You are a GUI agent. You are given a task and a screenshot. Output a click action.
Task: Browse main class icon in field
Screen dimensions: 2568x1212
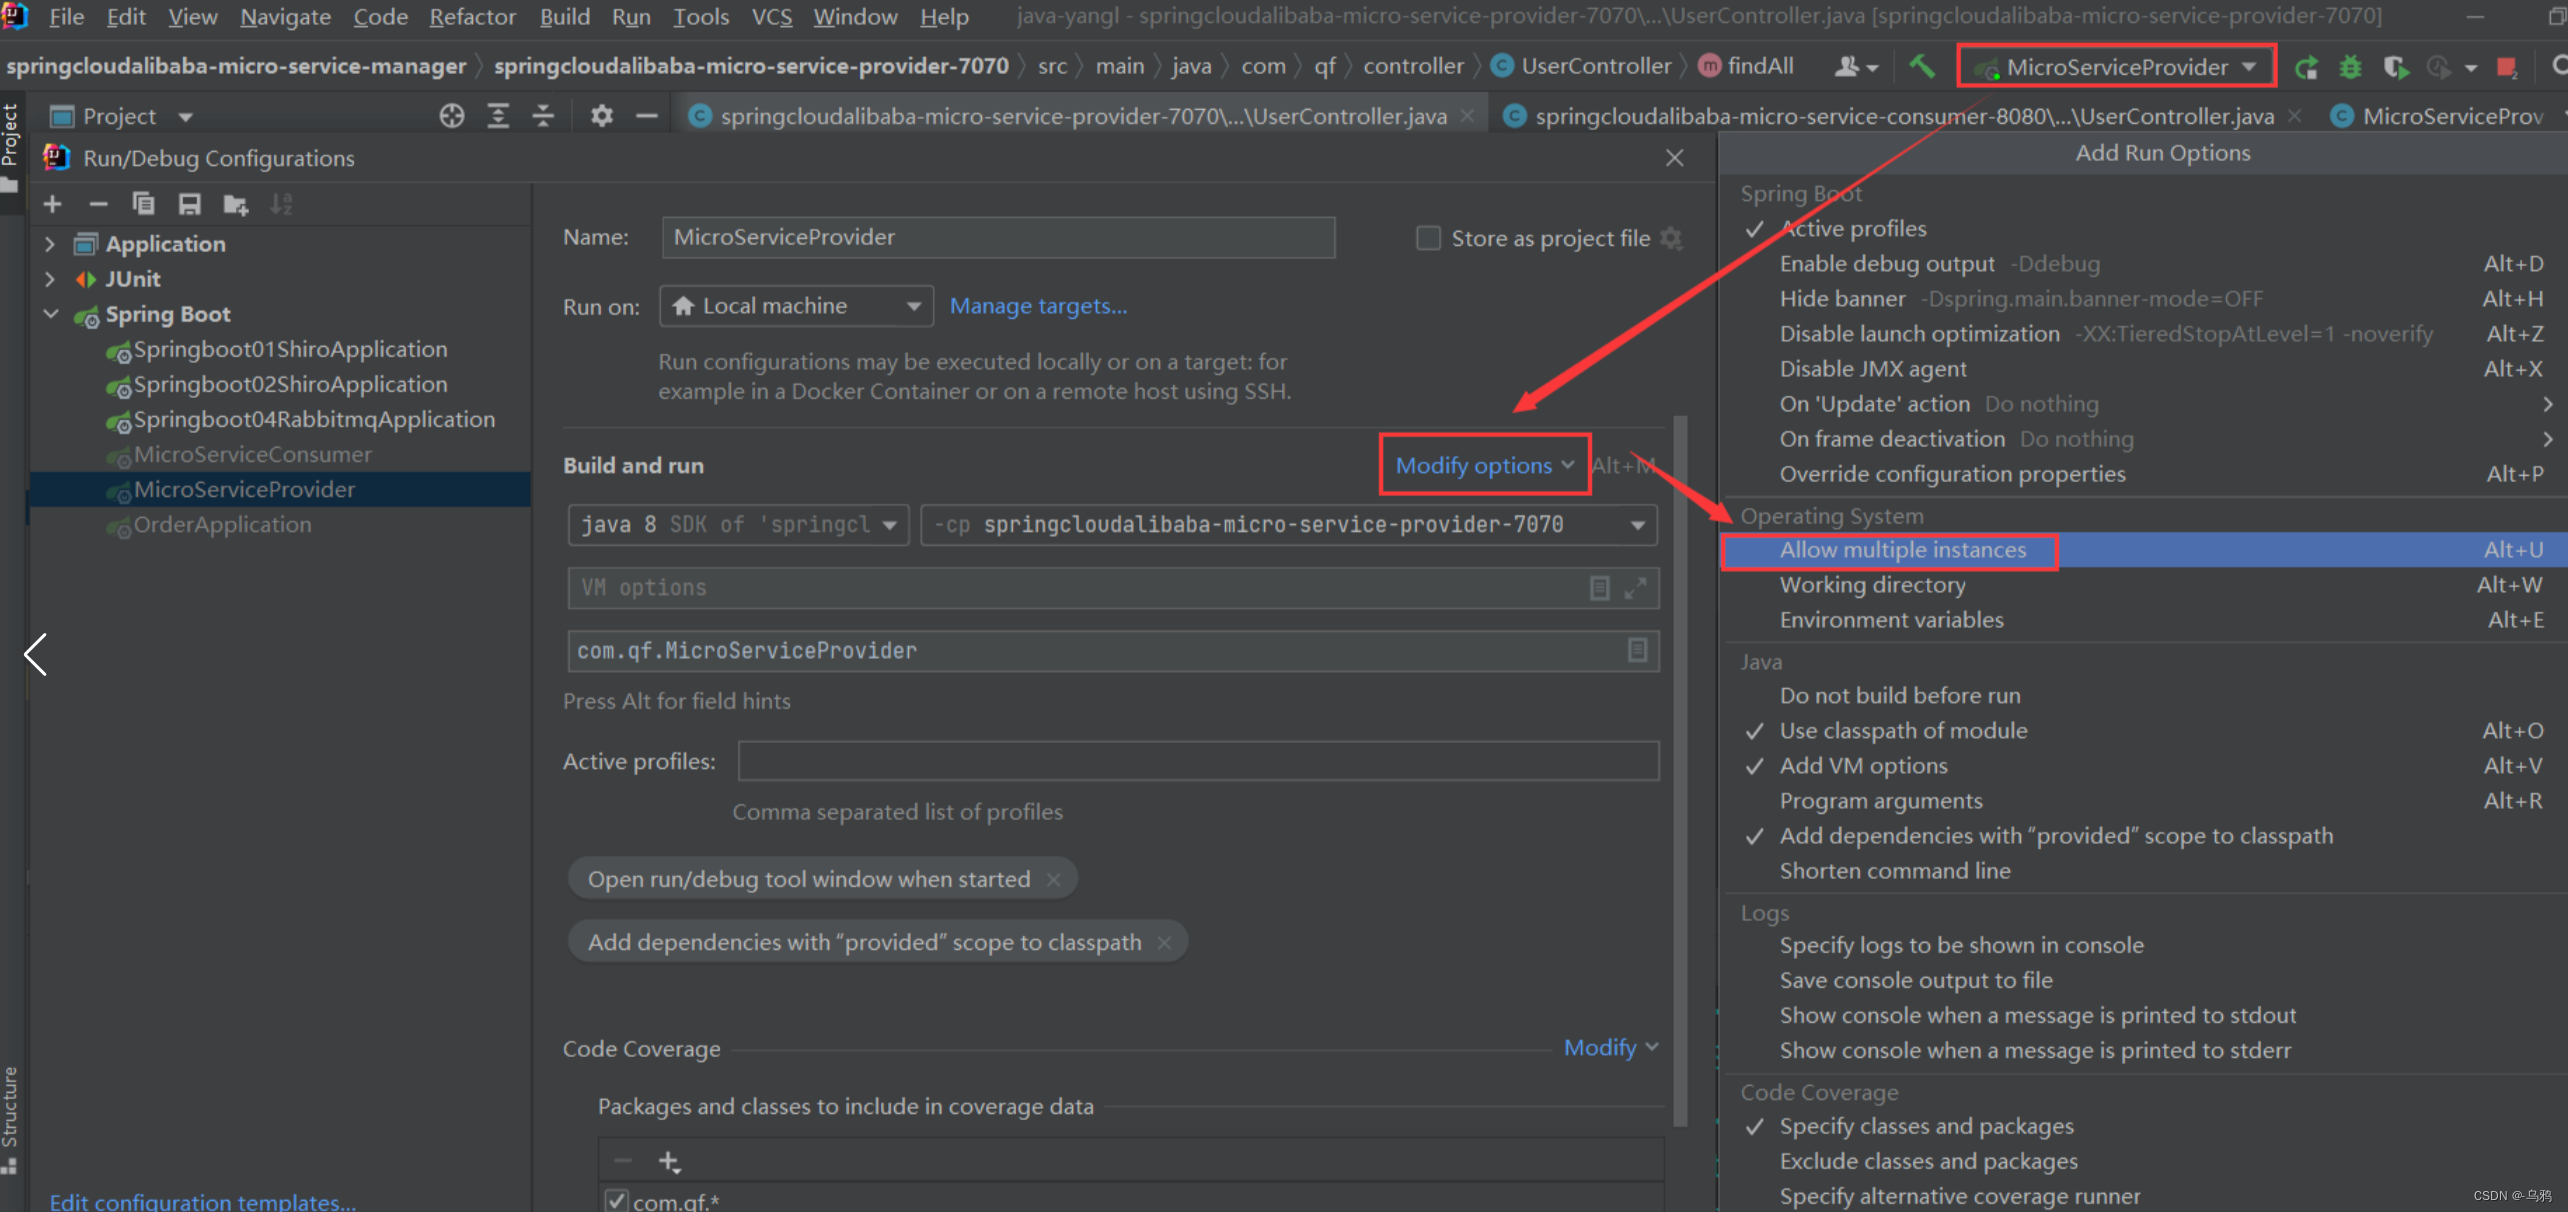click(1637, 650)
